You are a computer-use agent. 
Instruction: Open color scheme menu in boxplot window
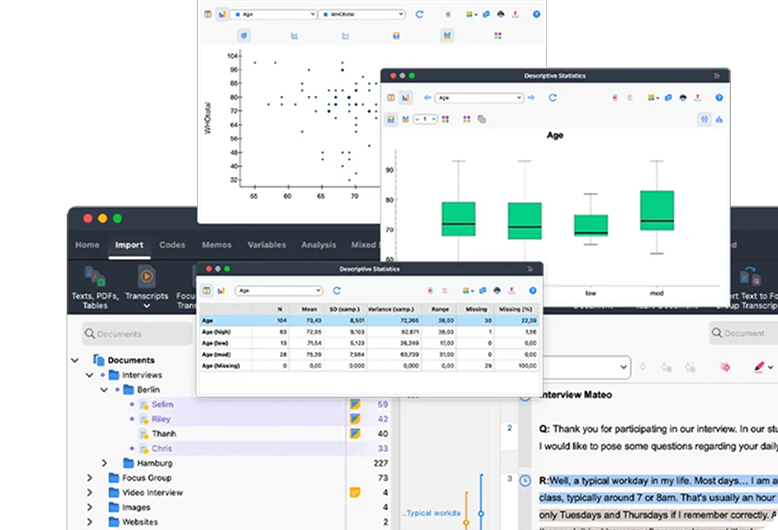653,98
